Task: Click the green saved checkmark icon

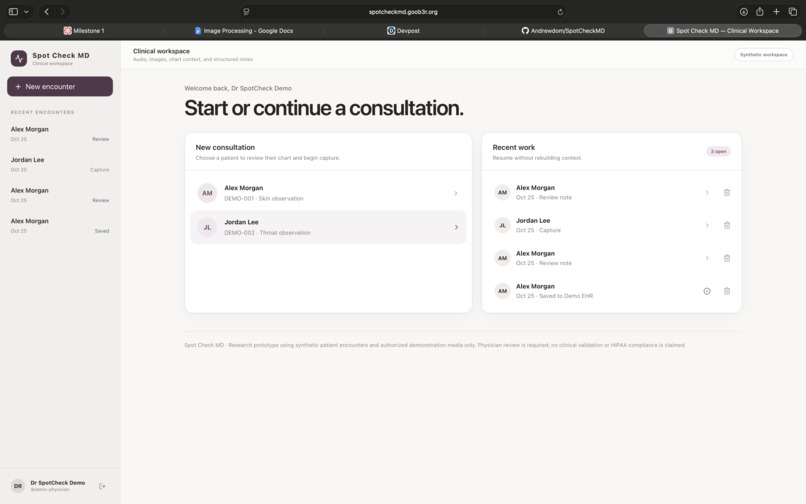Action: [707, 291]
